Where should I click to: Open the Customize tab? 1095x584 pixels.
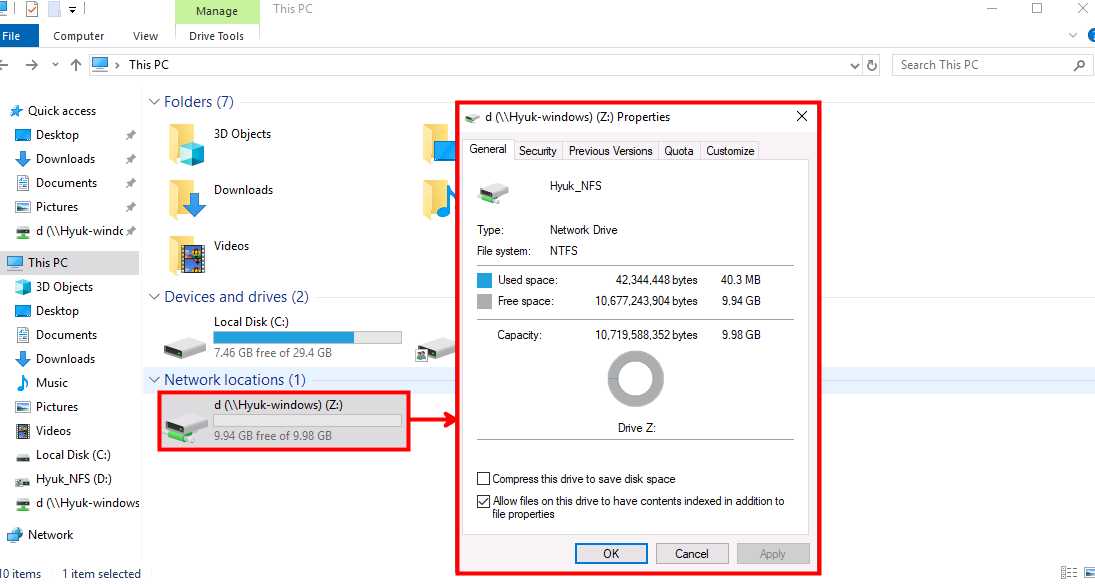pyautogui.click(x=730, y=151)
